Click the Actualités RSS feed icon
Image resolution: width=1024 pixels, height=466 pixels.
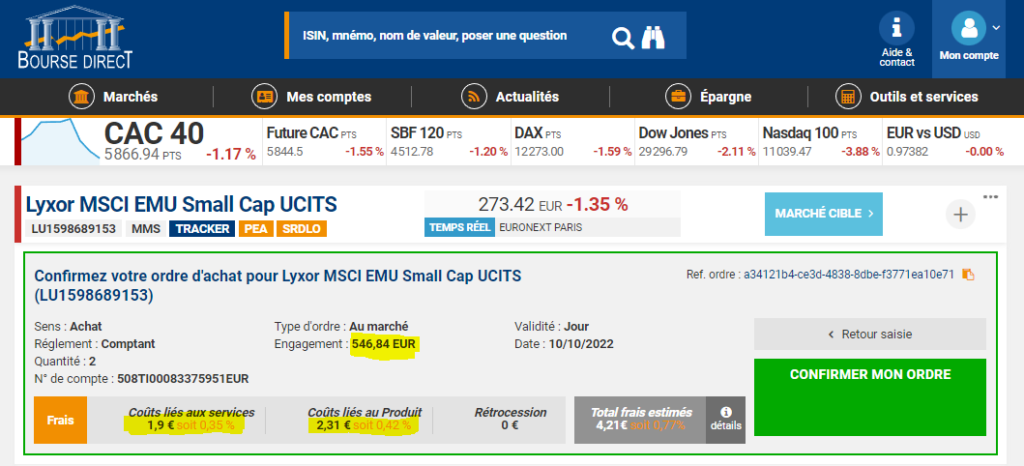(473, 97)
